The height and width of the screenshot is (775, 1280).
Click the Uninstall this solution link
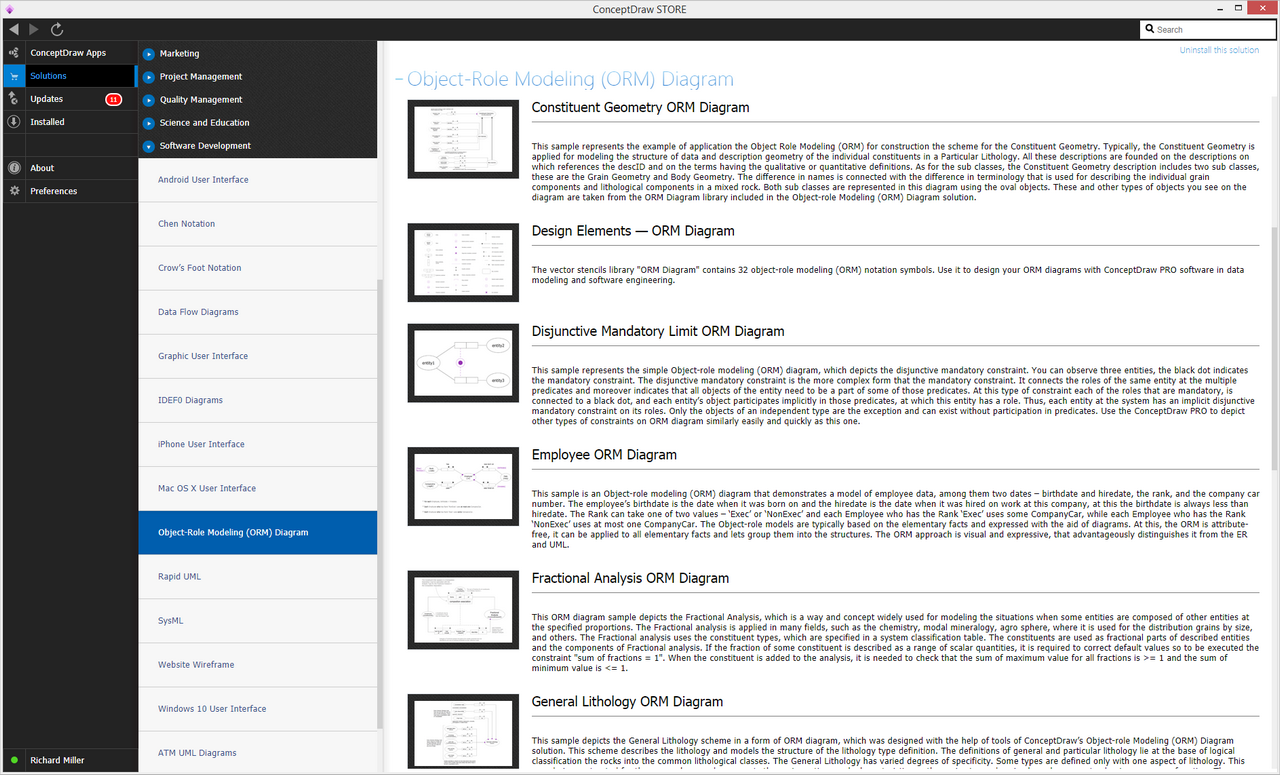point(1219,50)
